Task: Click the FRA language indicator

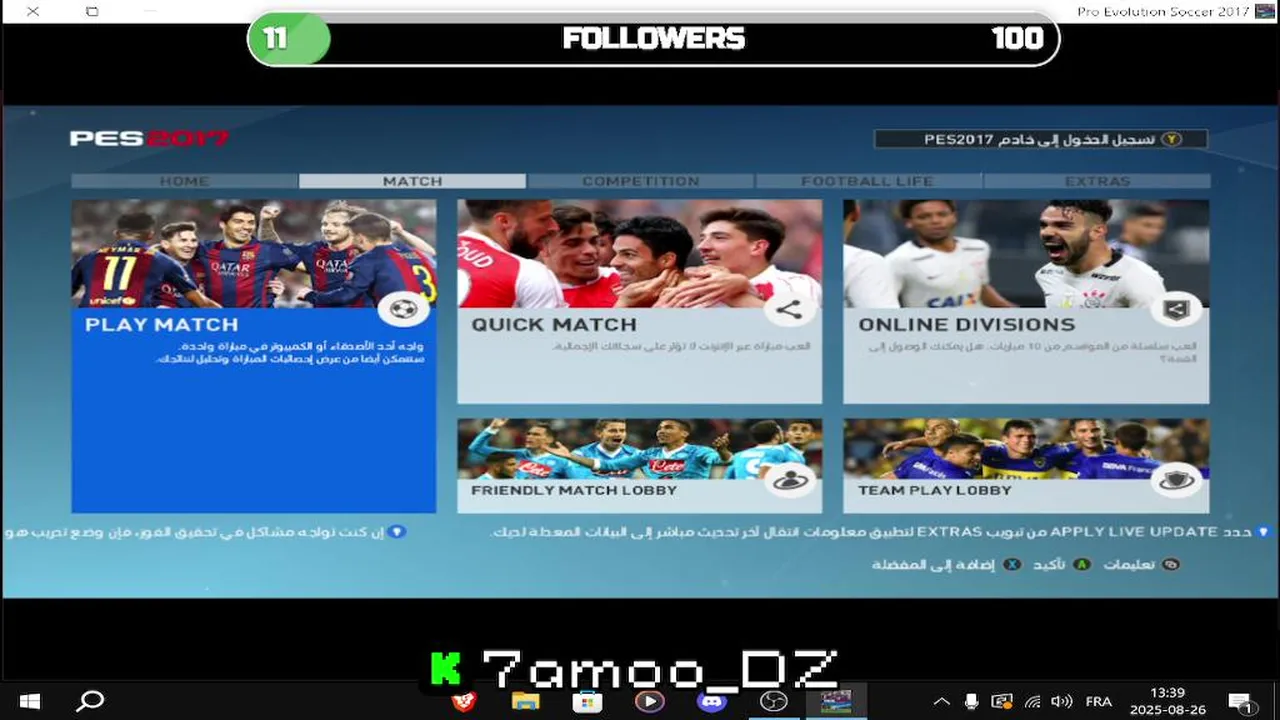Action: click(1098, 701)
